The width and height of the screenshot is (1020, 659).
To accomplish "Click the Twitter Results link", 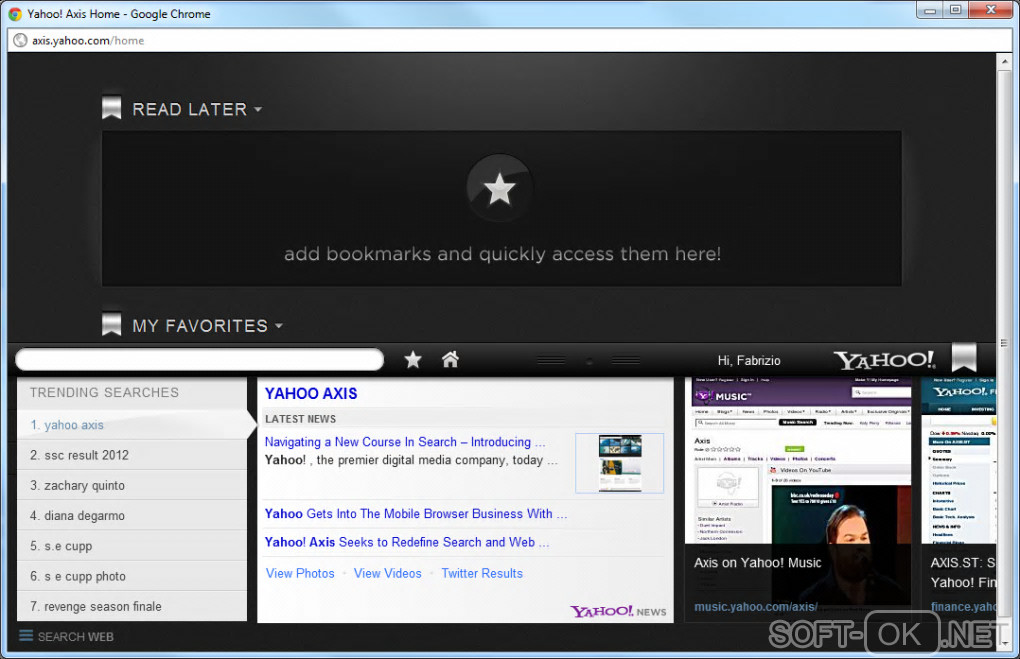I will 482,573.
